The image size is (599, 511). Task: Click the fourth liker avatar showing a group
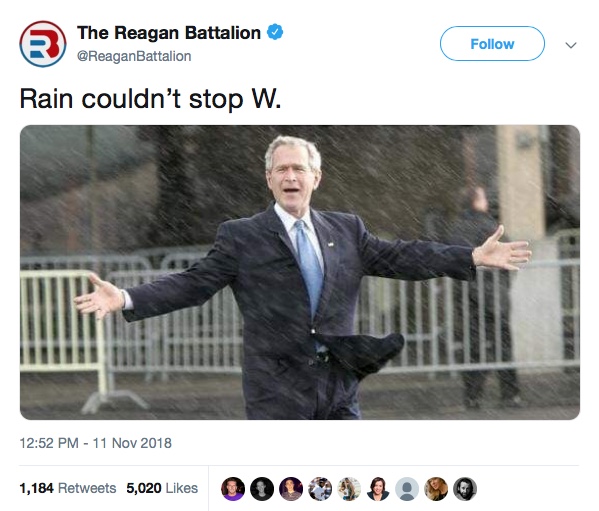pos(320,488)
